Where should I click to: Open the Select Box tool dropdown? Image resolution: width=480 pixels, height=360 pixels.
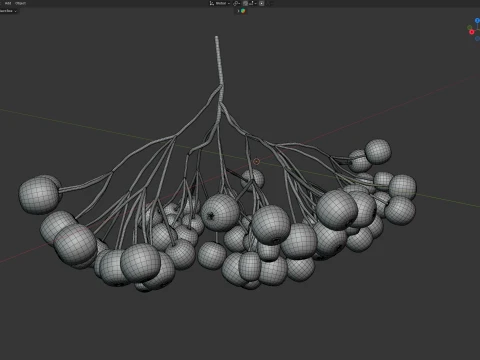8,11
